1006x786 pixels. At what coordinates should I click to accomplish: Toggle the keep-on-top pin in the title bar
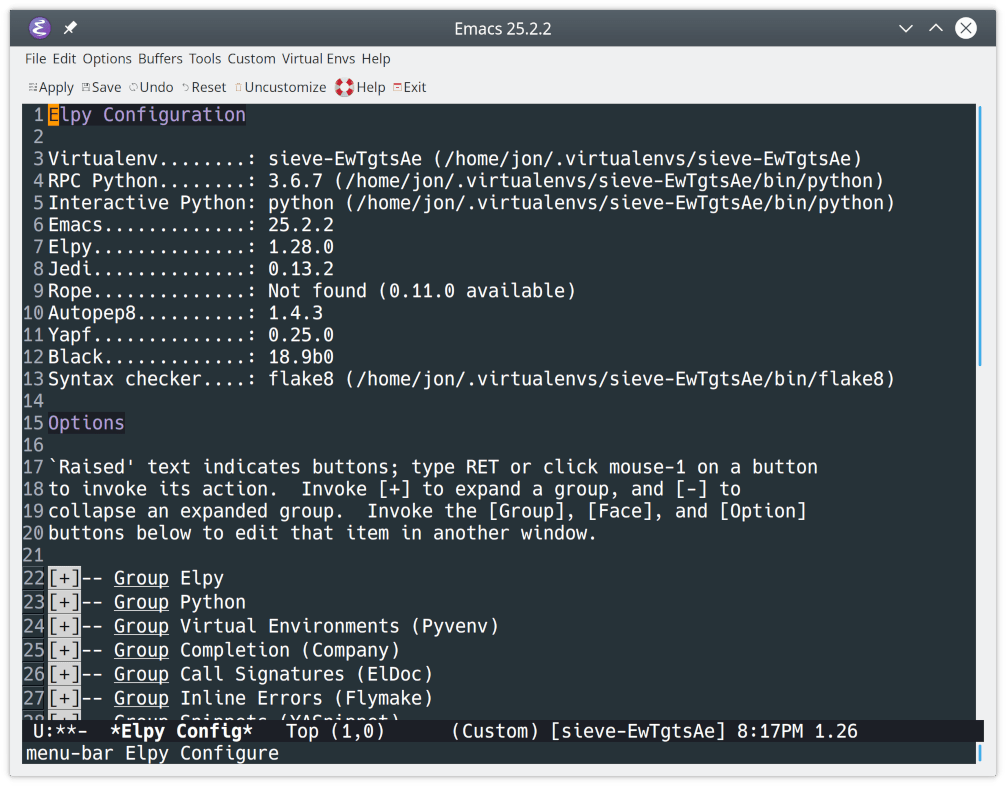68,28
